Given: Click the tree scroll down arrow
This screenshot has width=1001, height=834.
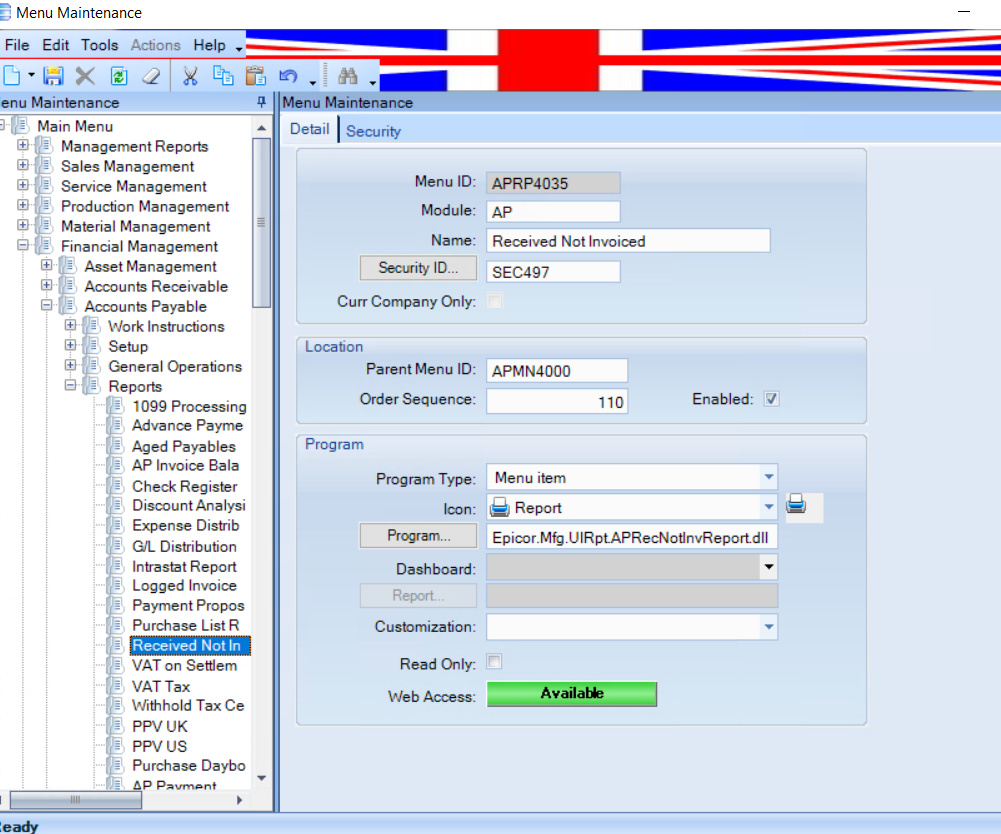Looking at the screenshot, I should [261, 778].
